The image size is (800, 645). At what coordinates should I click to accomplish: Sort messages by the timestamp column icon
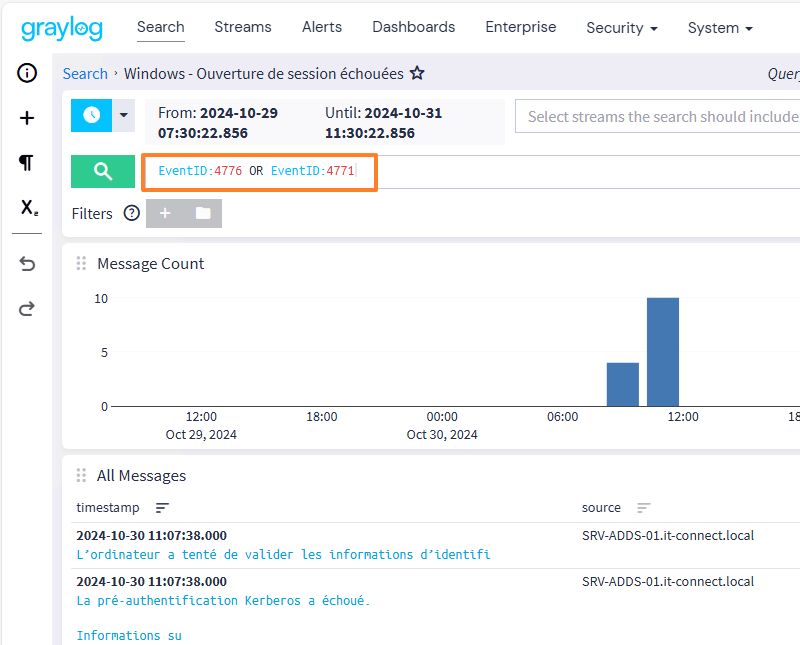point(162,508)
